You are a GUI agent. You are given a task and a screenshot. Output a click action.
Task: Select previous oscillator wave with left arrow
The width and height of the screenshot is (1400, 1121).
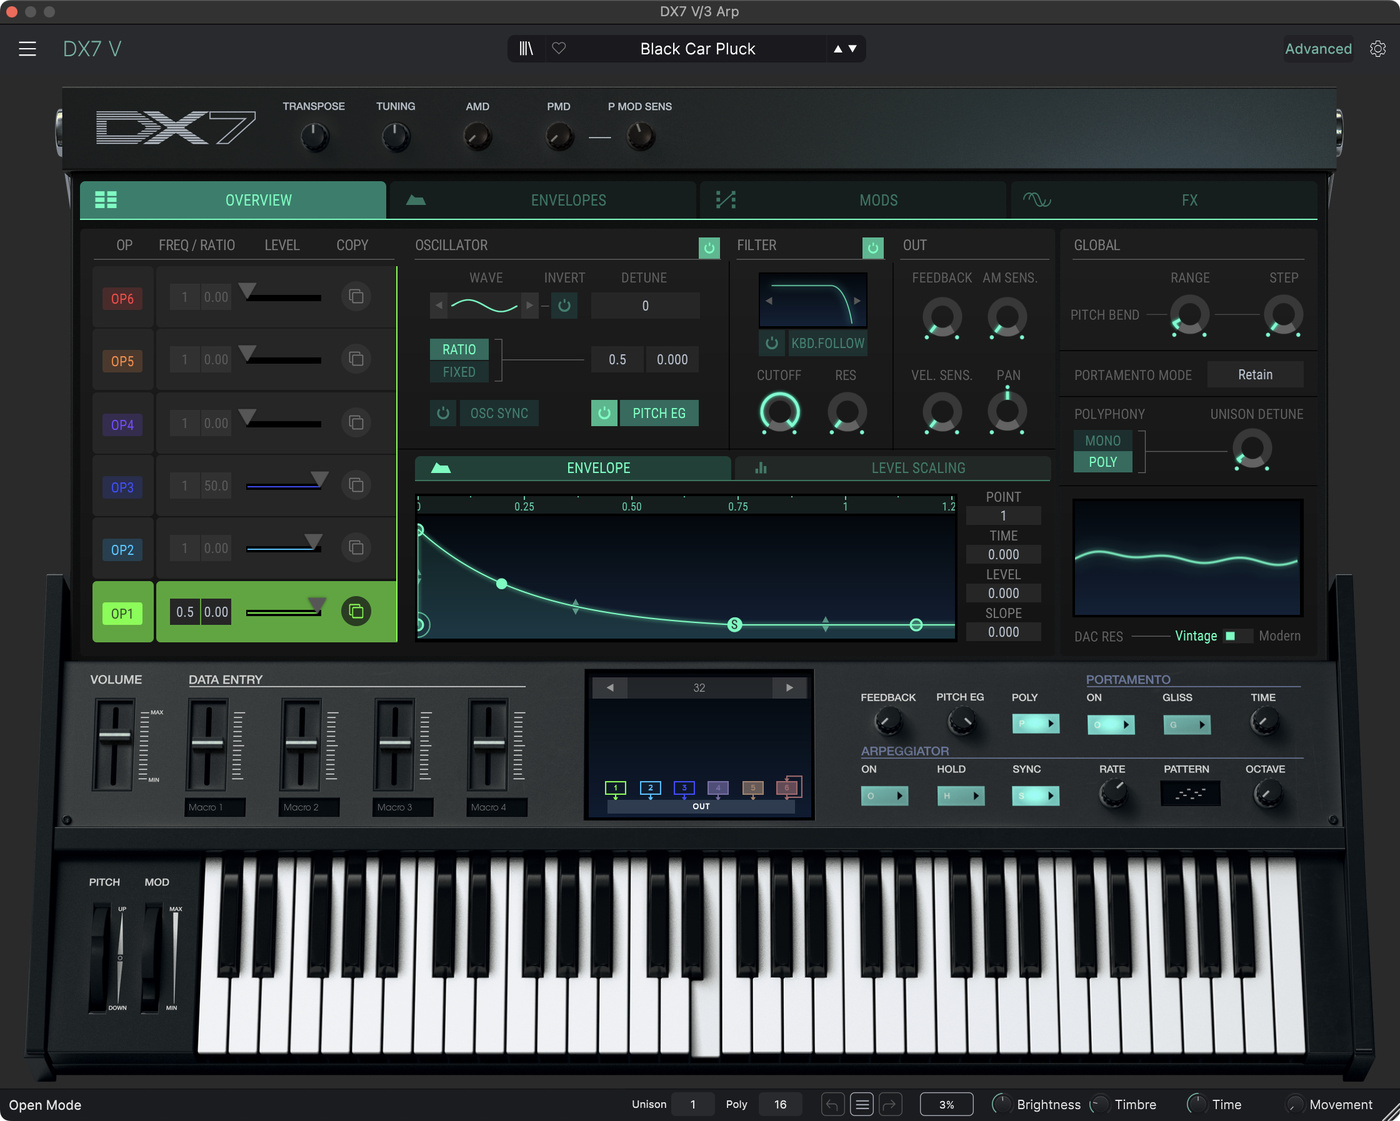coord(438,305)
